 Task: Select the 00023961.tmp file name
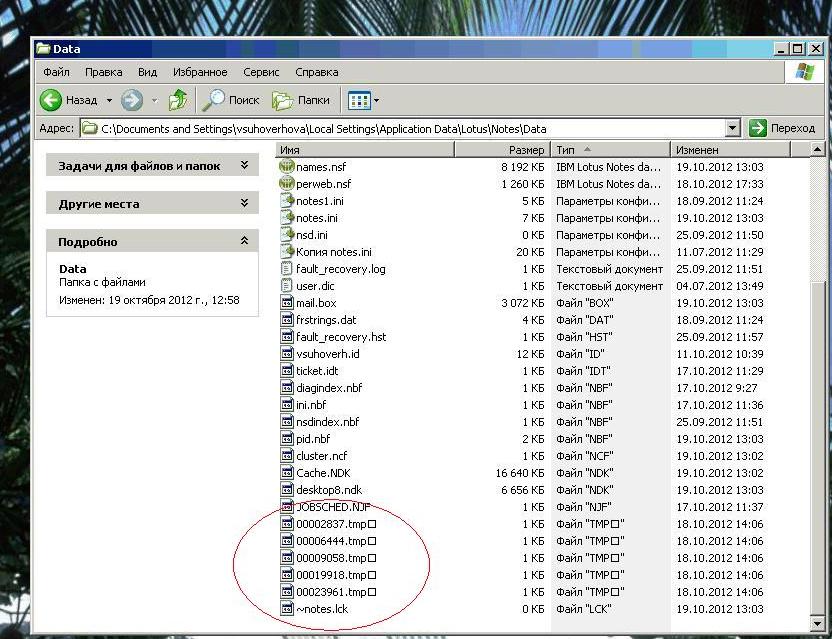tap(336, 592)
